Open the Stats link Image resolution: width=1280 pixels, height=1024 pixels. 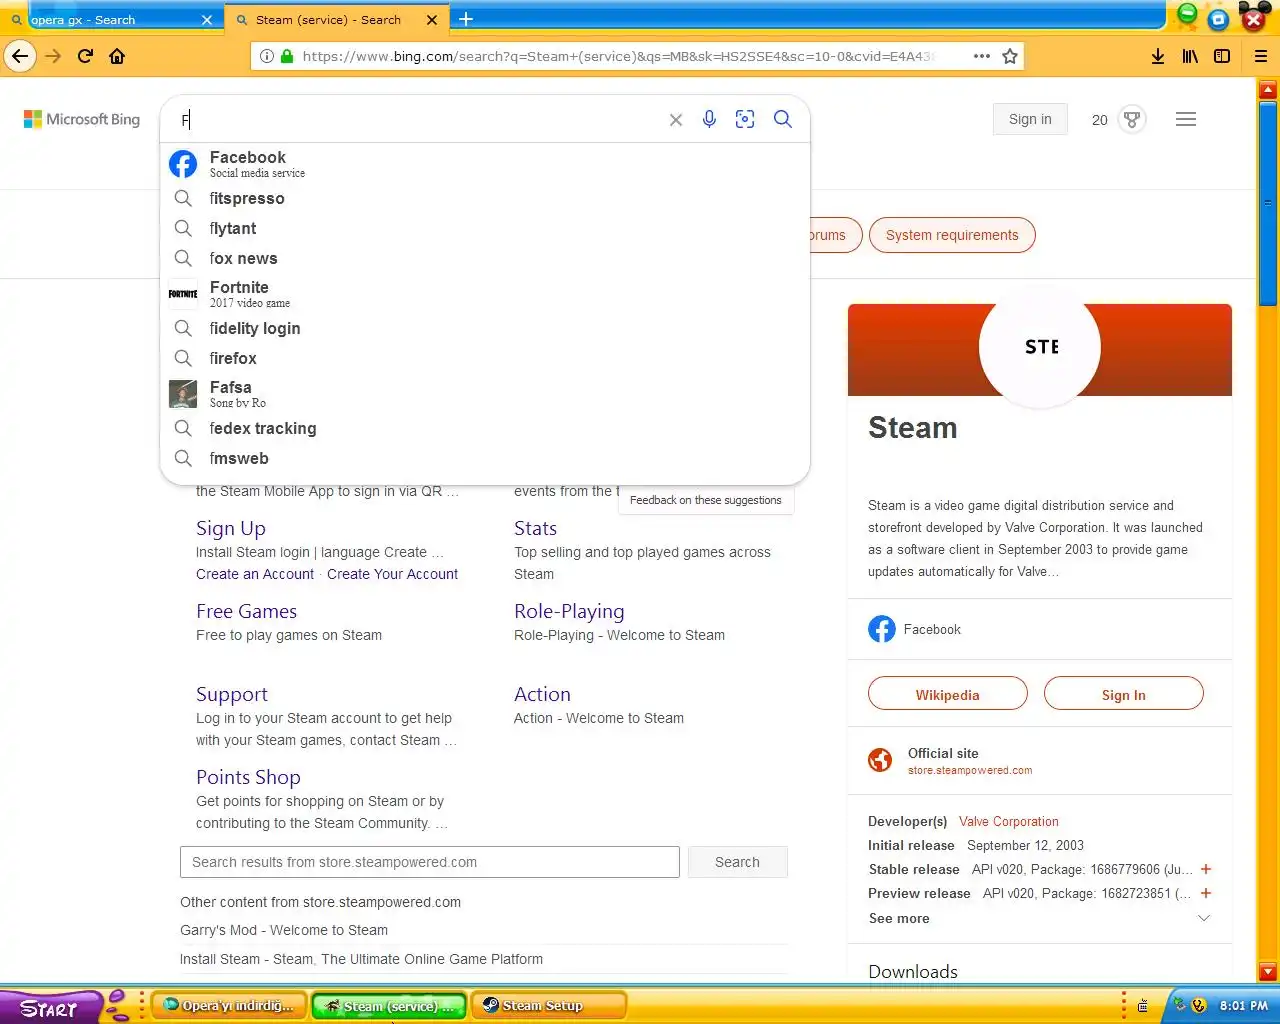[535, 528]
